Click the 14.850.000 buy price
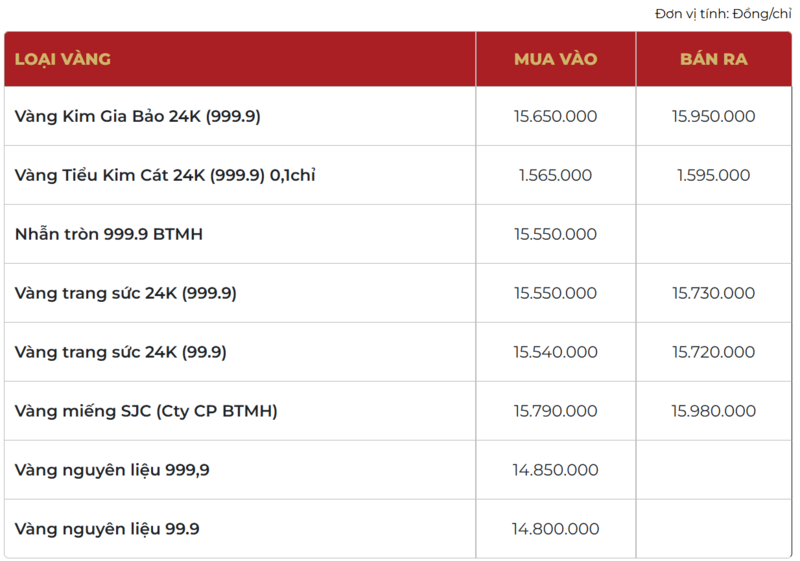 pos(555,470)
